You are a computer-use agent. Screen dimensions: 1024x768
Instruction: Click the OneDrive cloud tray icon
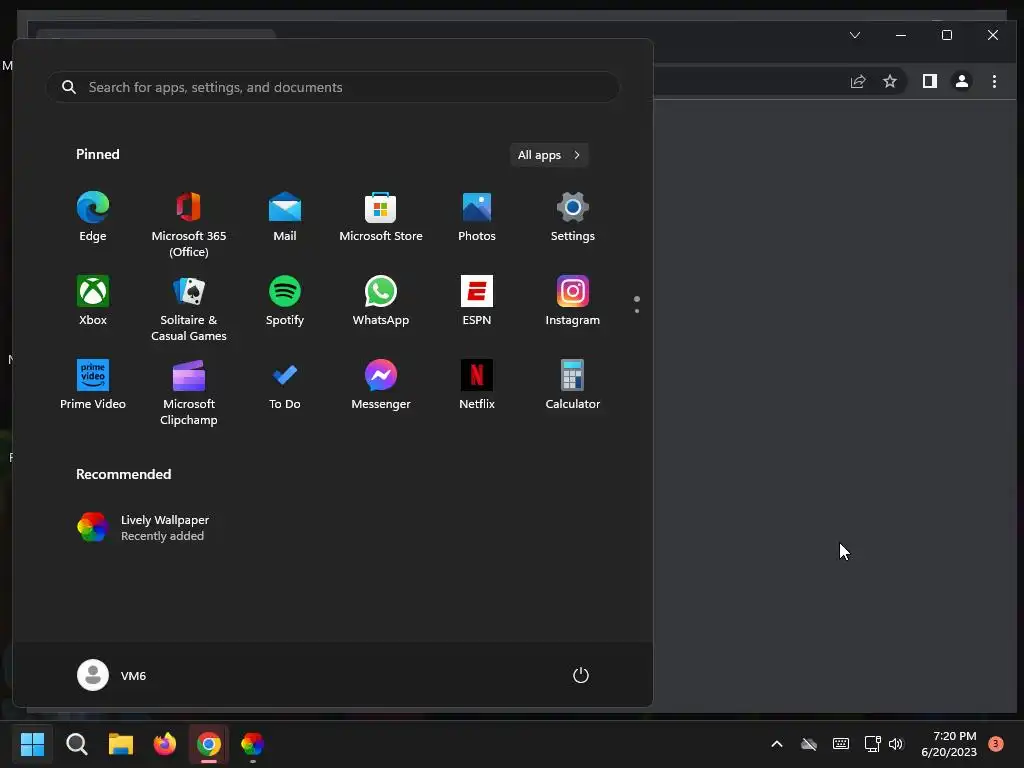pos(809,744)
